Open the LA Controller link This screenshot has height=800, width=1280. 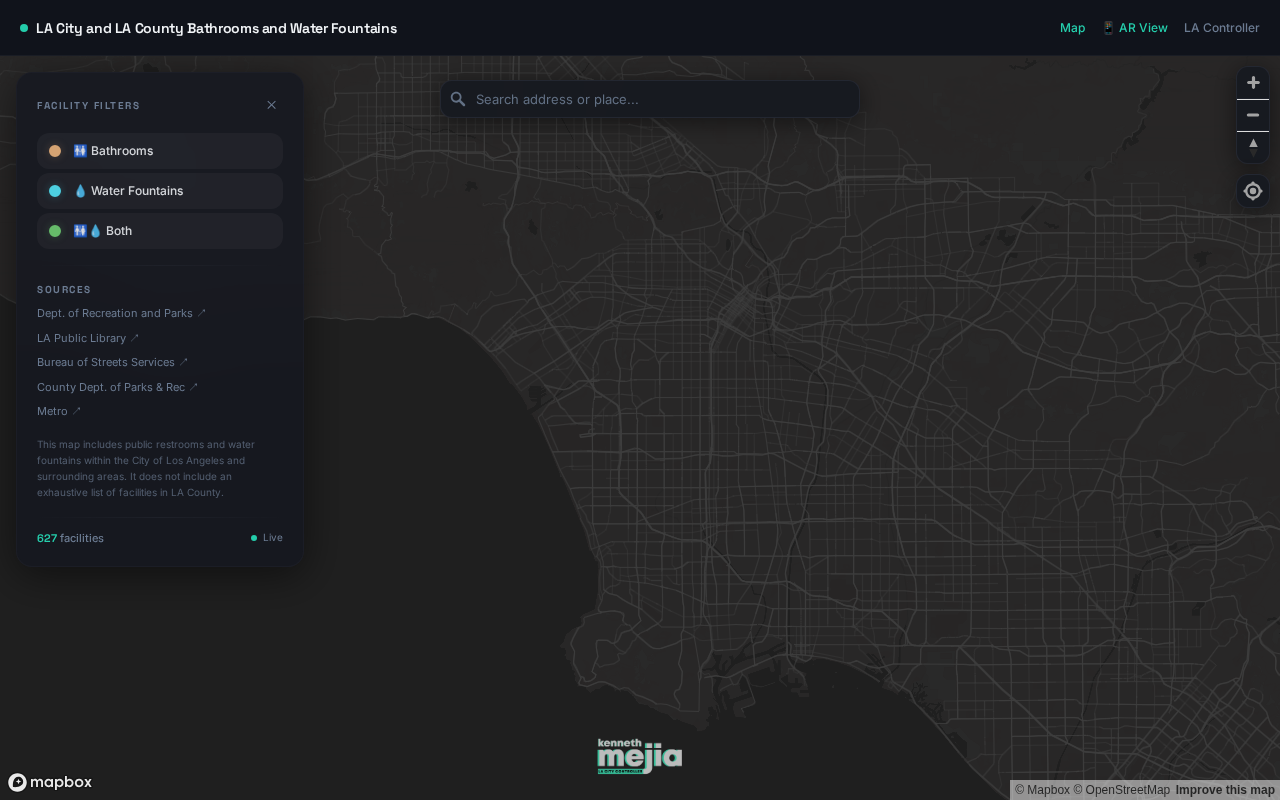click(1222, 28)
